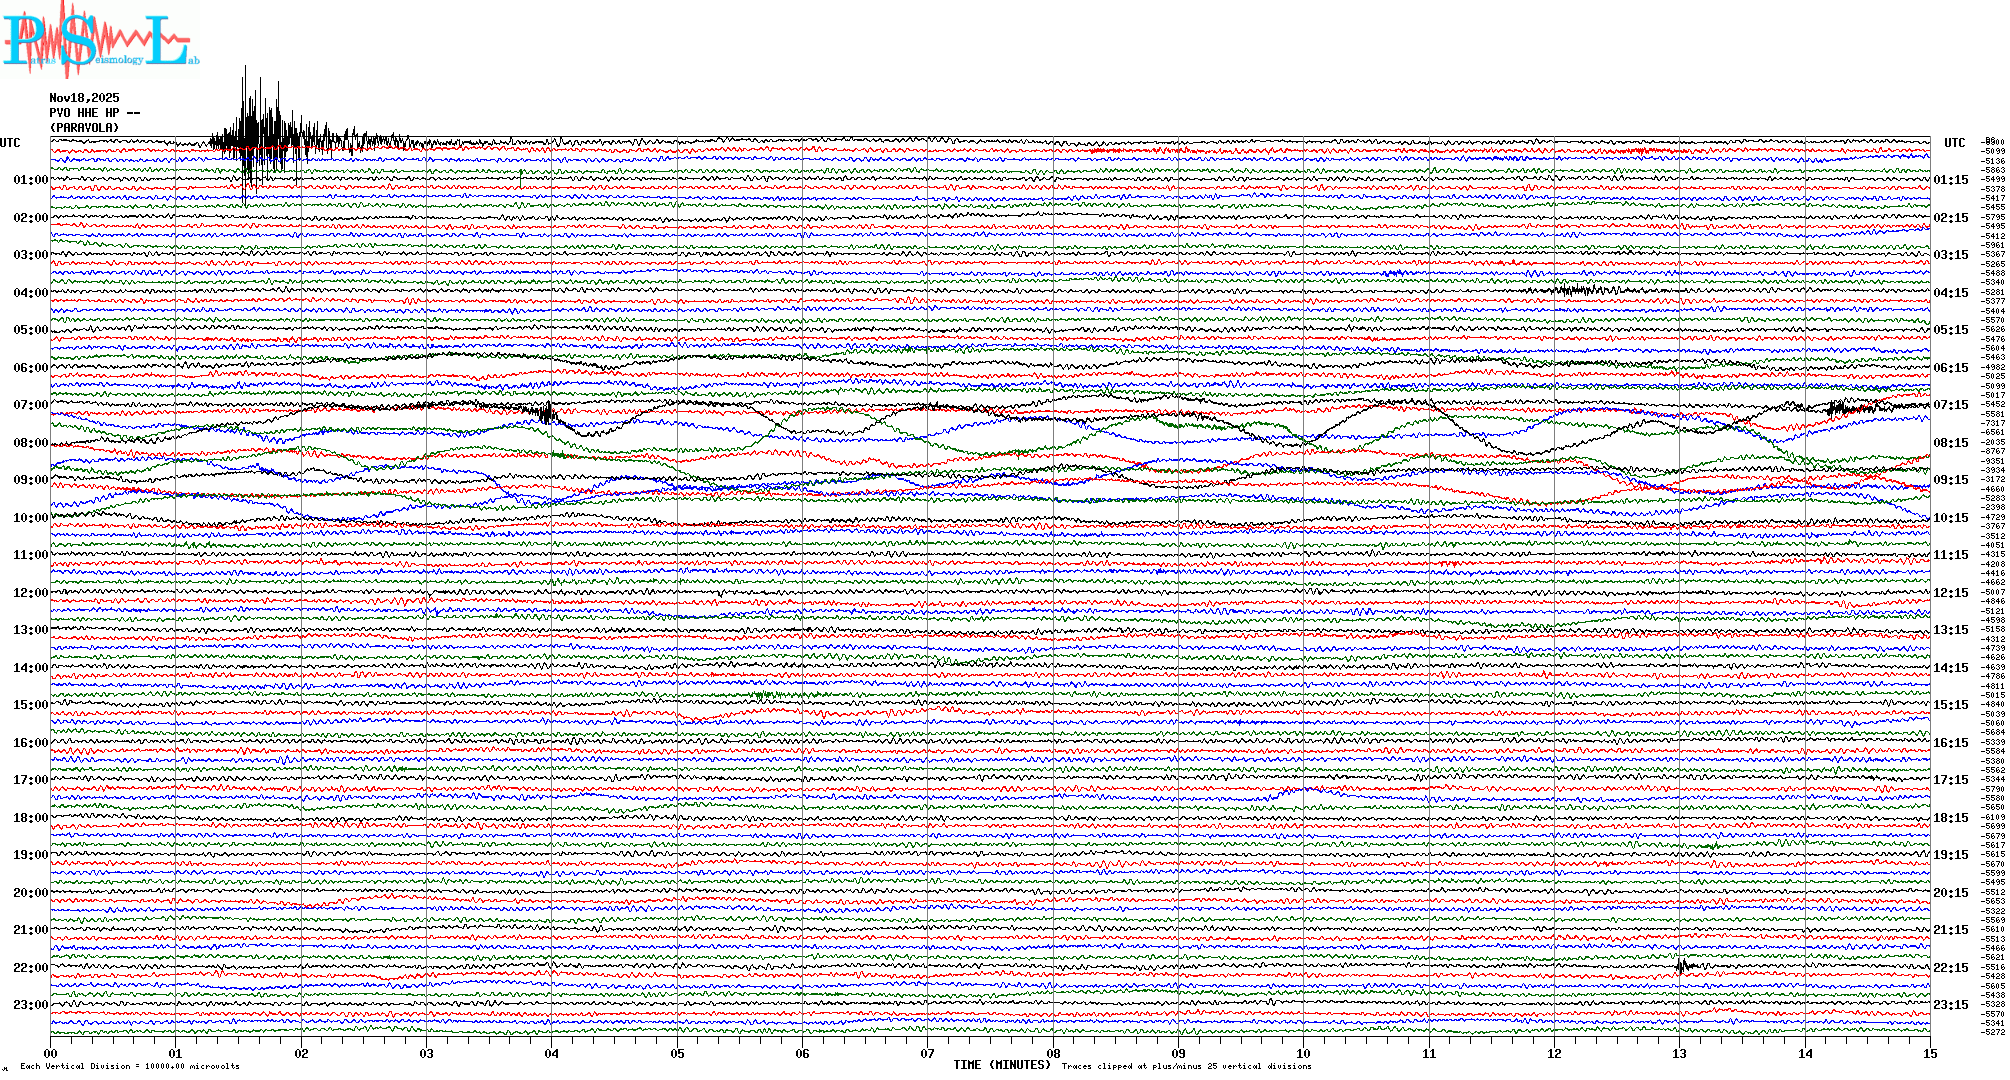
Task: Select the 12:00 hour label on left
Action: [x=30, y=593]
